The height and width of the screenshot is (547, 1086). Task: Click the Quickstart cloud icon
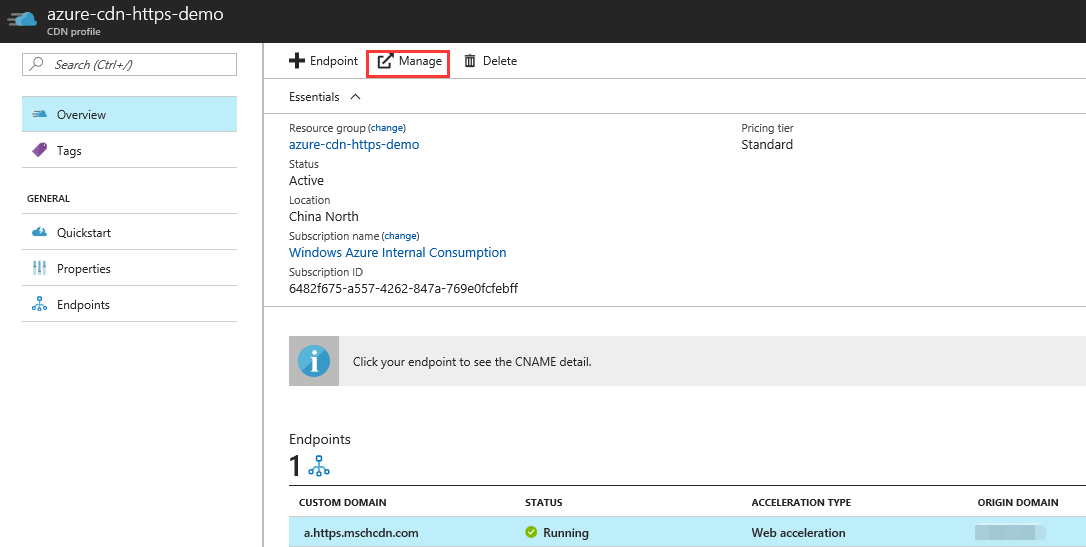pyautogui.click(x=40, y=233)
